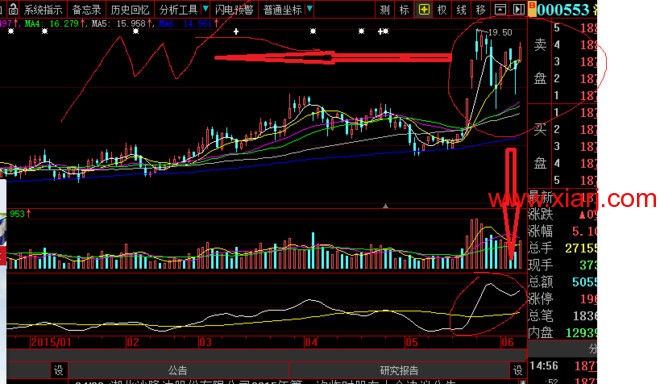Expand 普通坐标 dropdown arrow

309,8
